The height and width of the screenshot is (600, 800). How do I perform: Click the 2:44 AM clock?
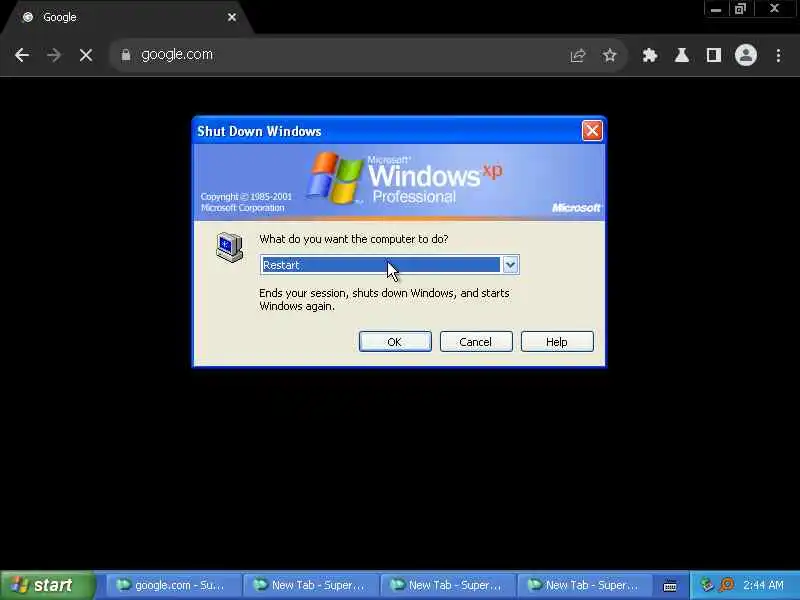[x=763, y=585]
